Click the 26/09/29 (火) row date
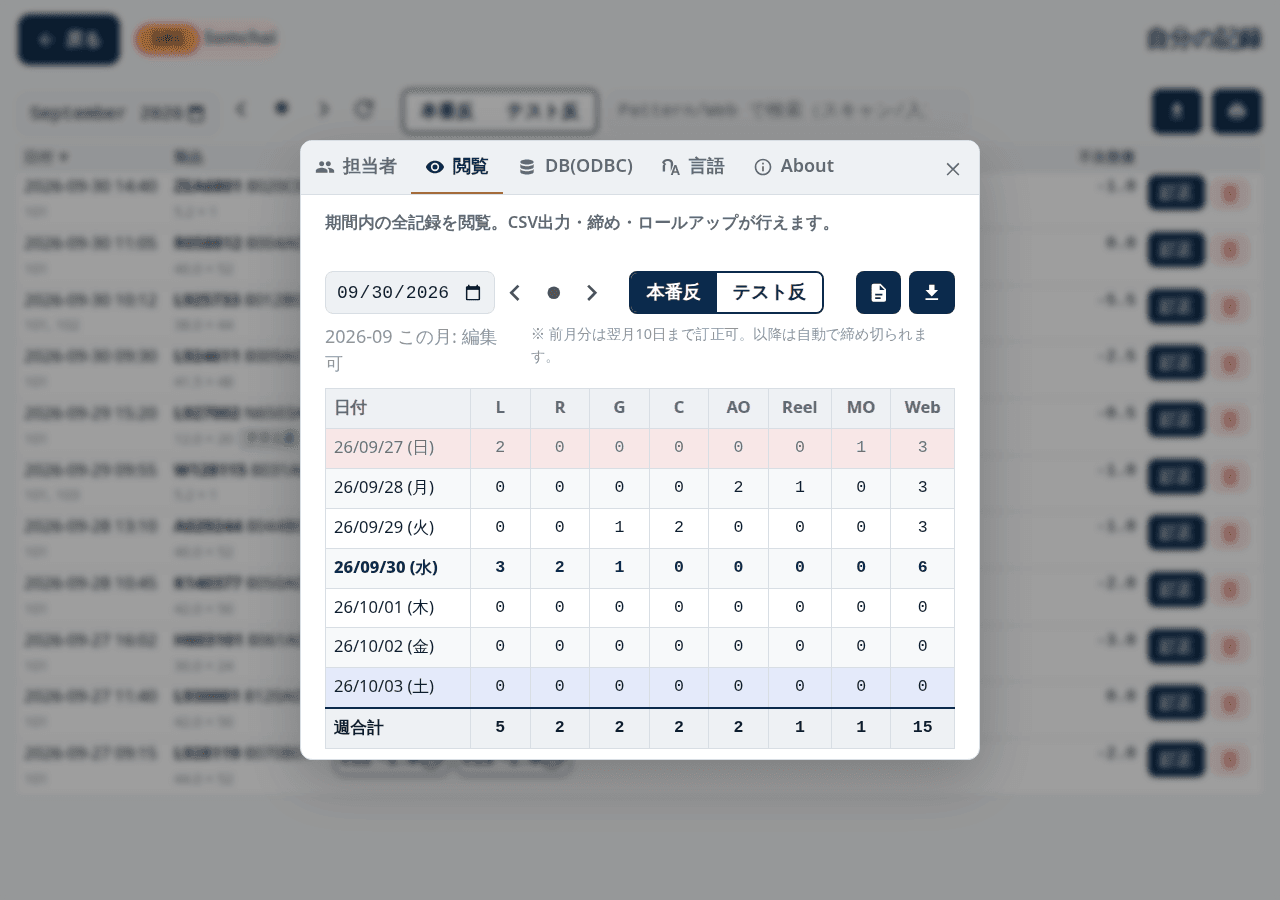Viewport: 1280px width, 900px height. pyautogui.click(x=384, y=528)
